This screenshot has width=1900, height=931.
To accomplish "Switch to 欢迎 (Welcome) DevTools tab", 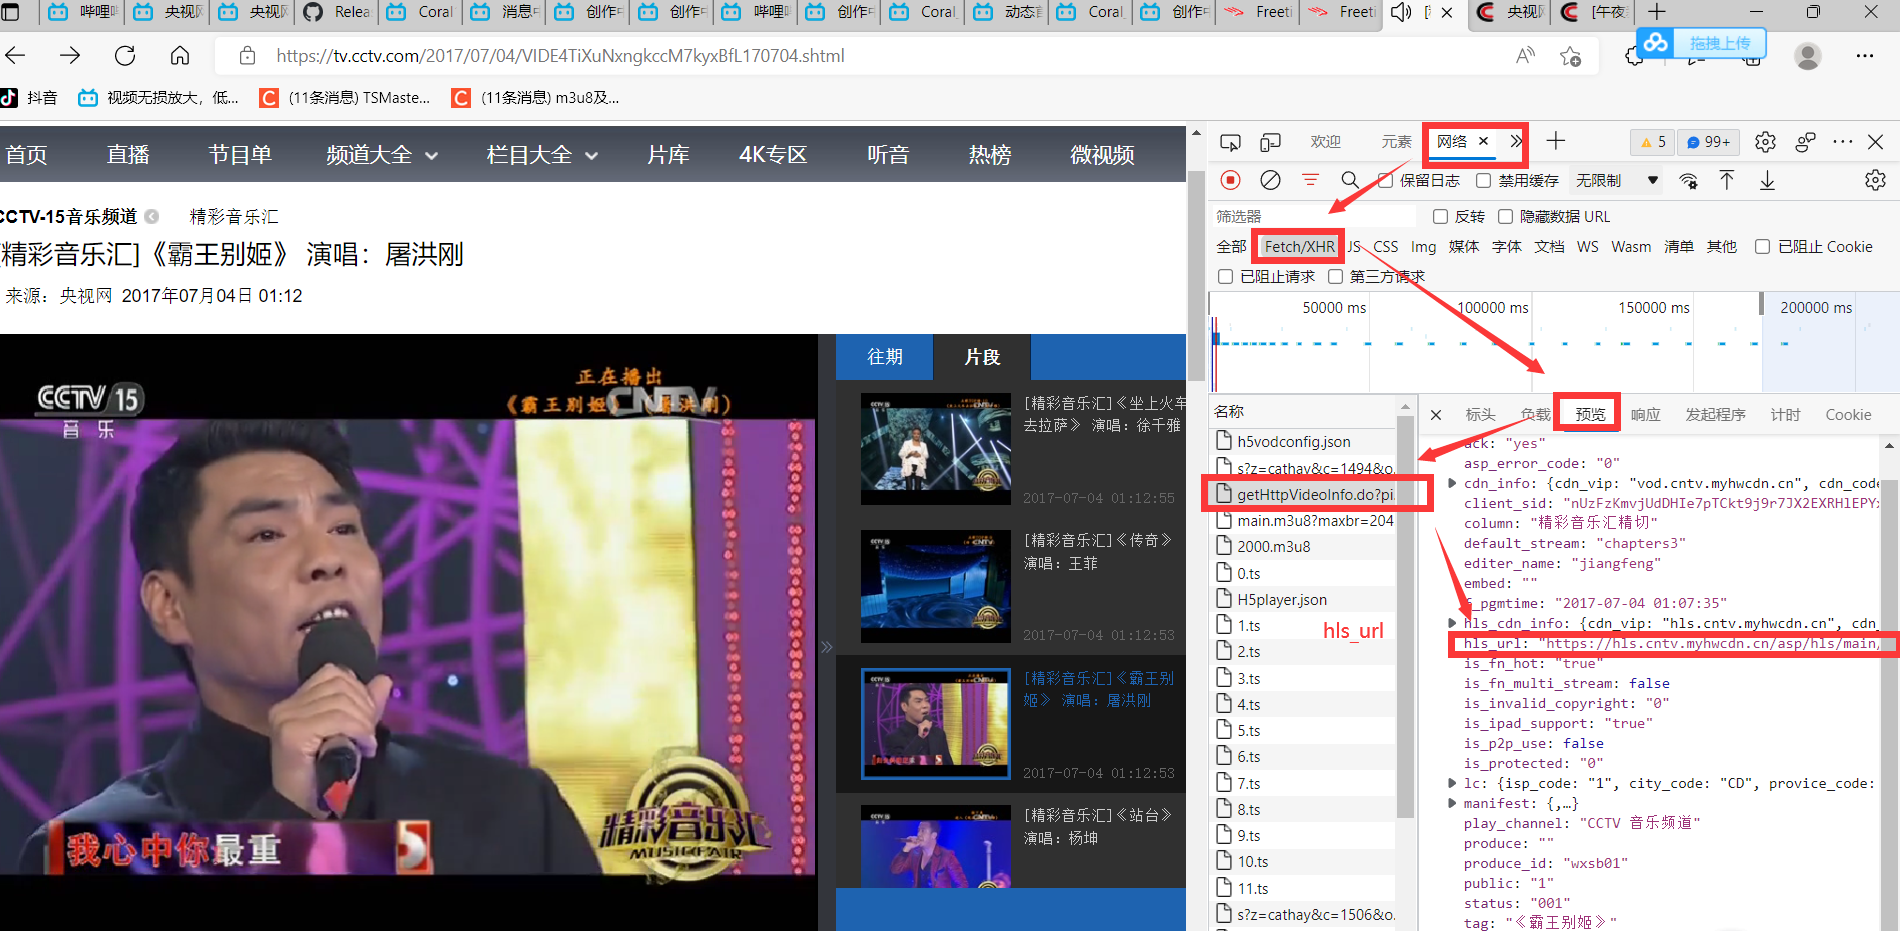I will coord(1326,142).
